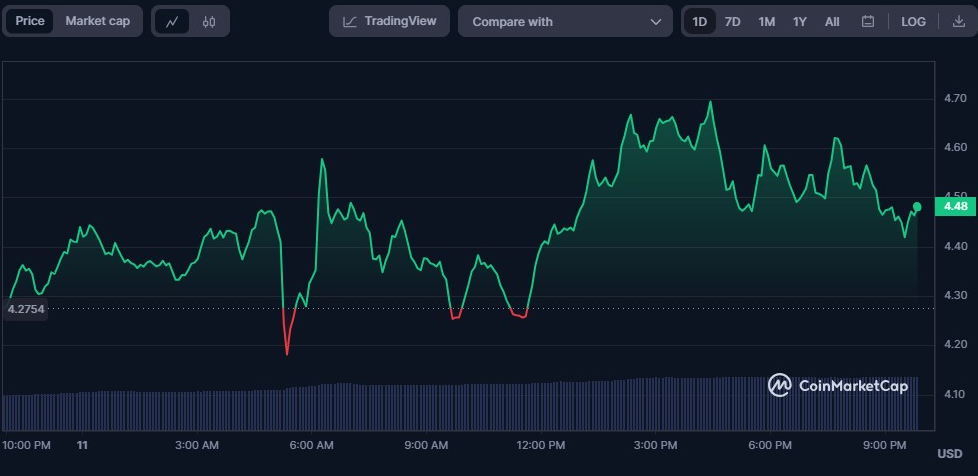Switch to the 7D time range
The image size is (978, 476).
pos(733,21)
